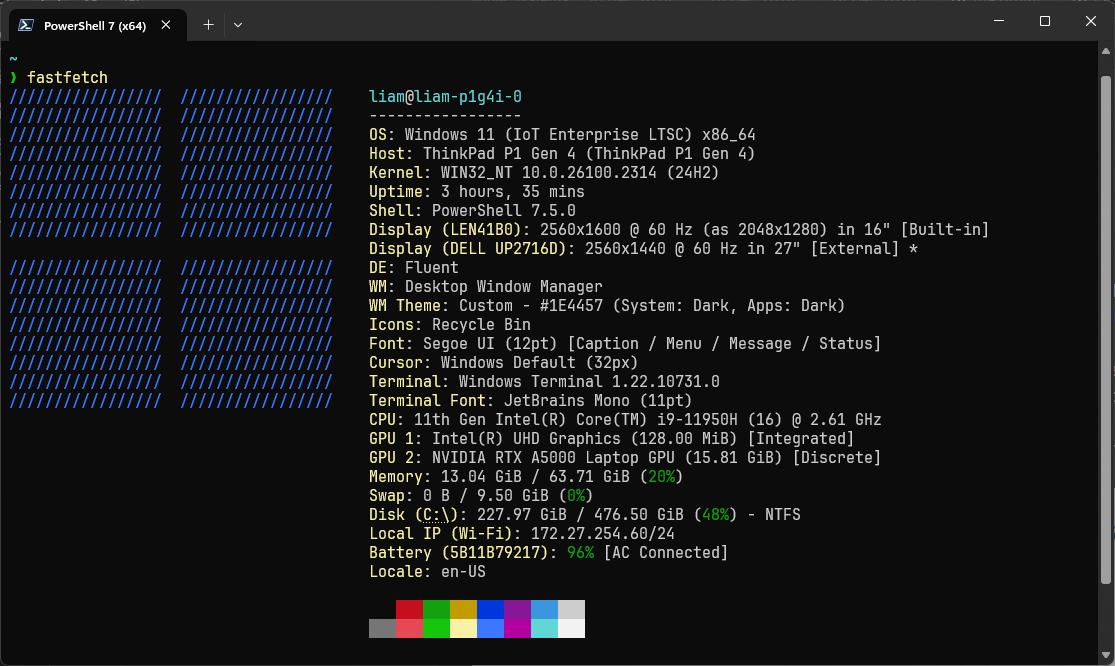Minimize the Windows Terminal window
The image size is (1115, 666).
point(998,21)
